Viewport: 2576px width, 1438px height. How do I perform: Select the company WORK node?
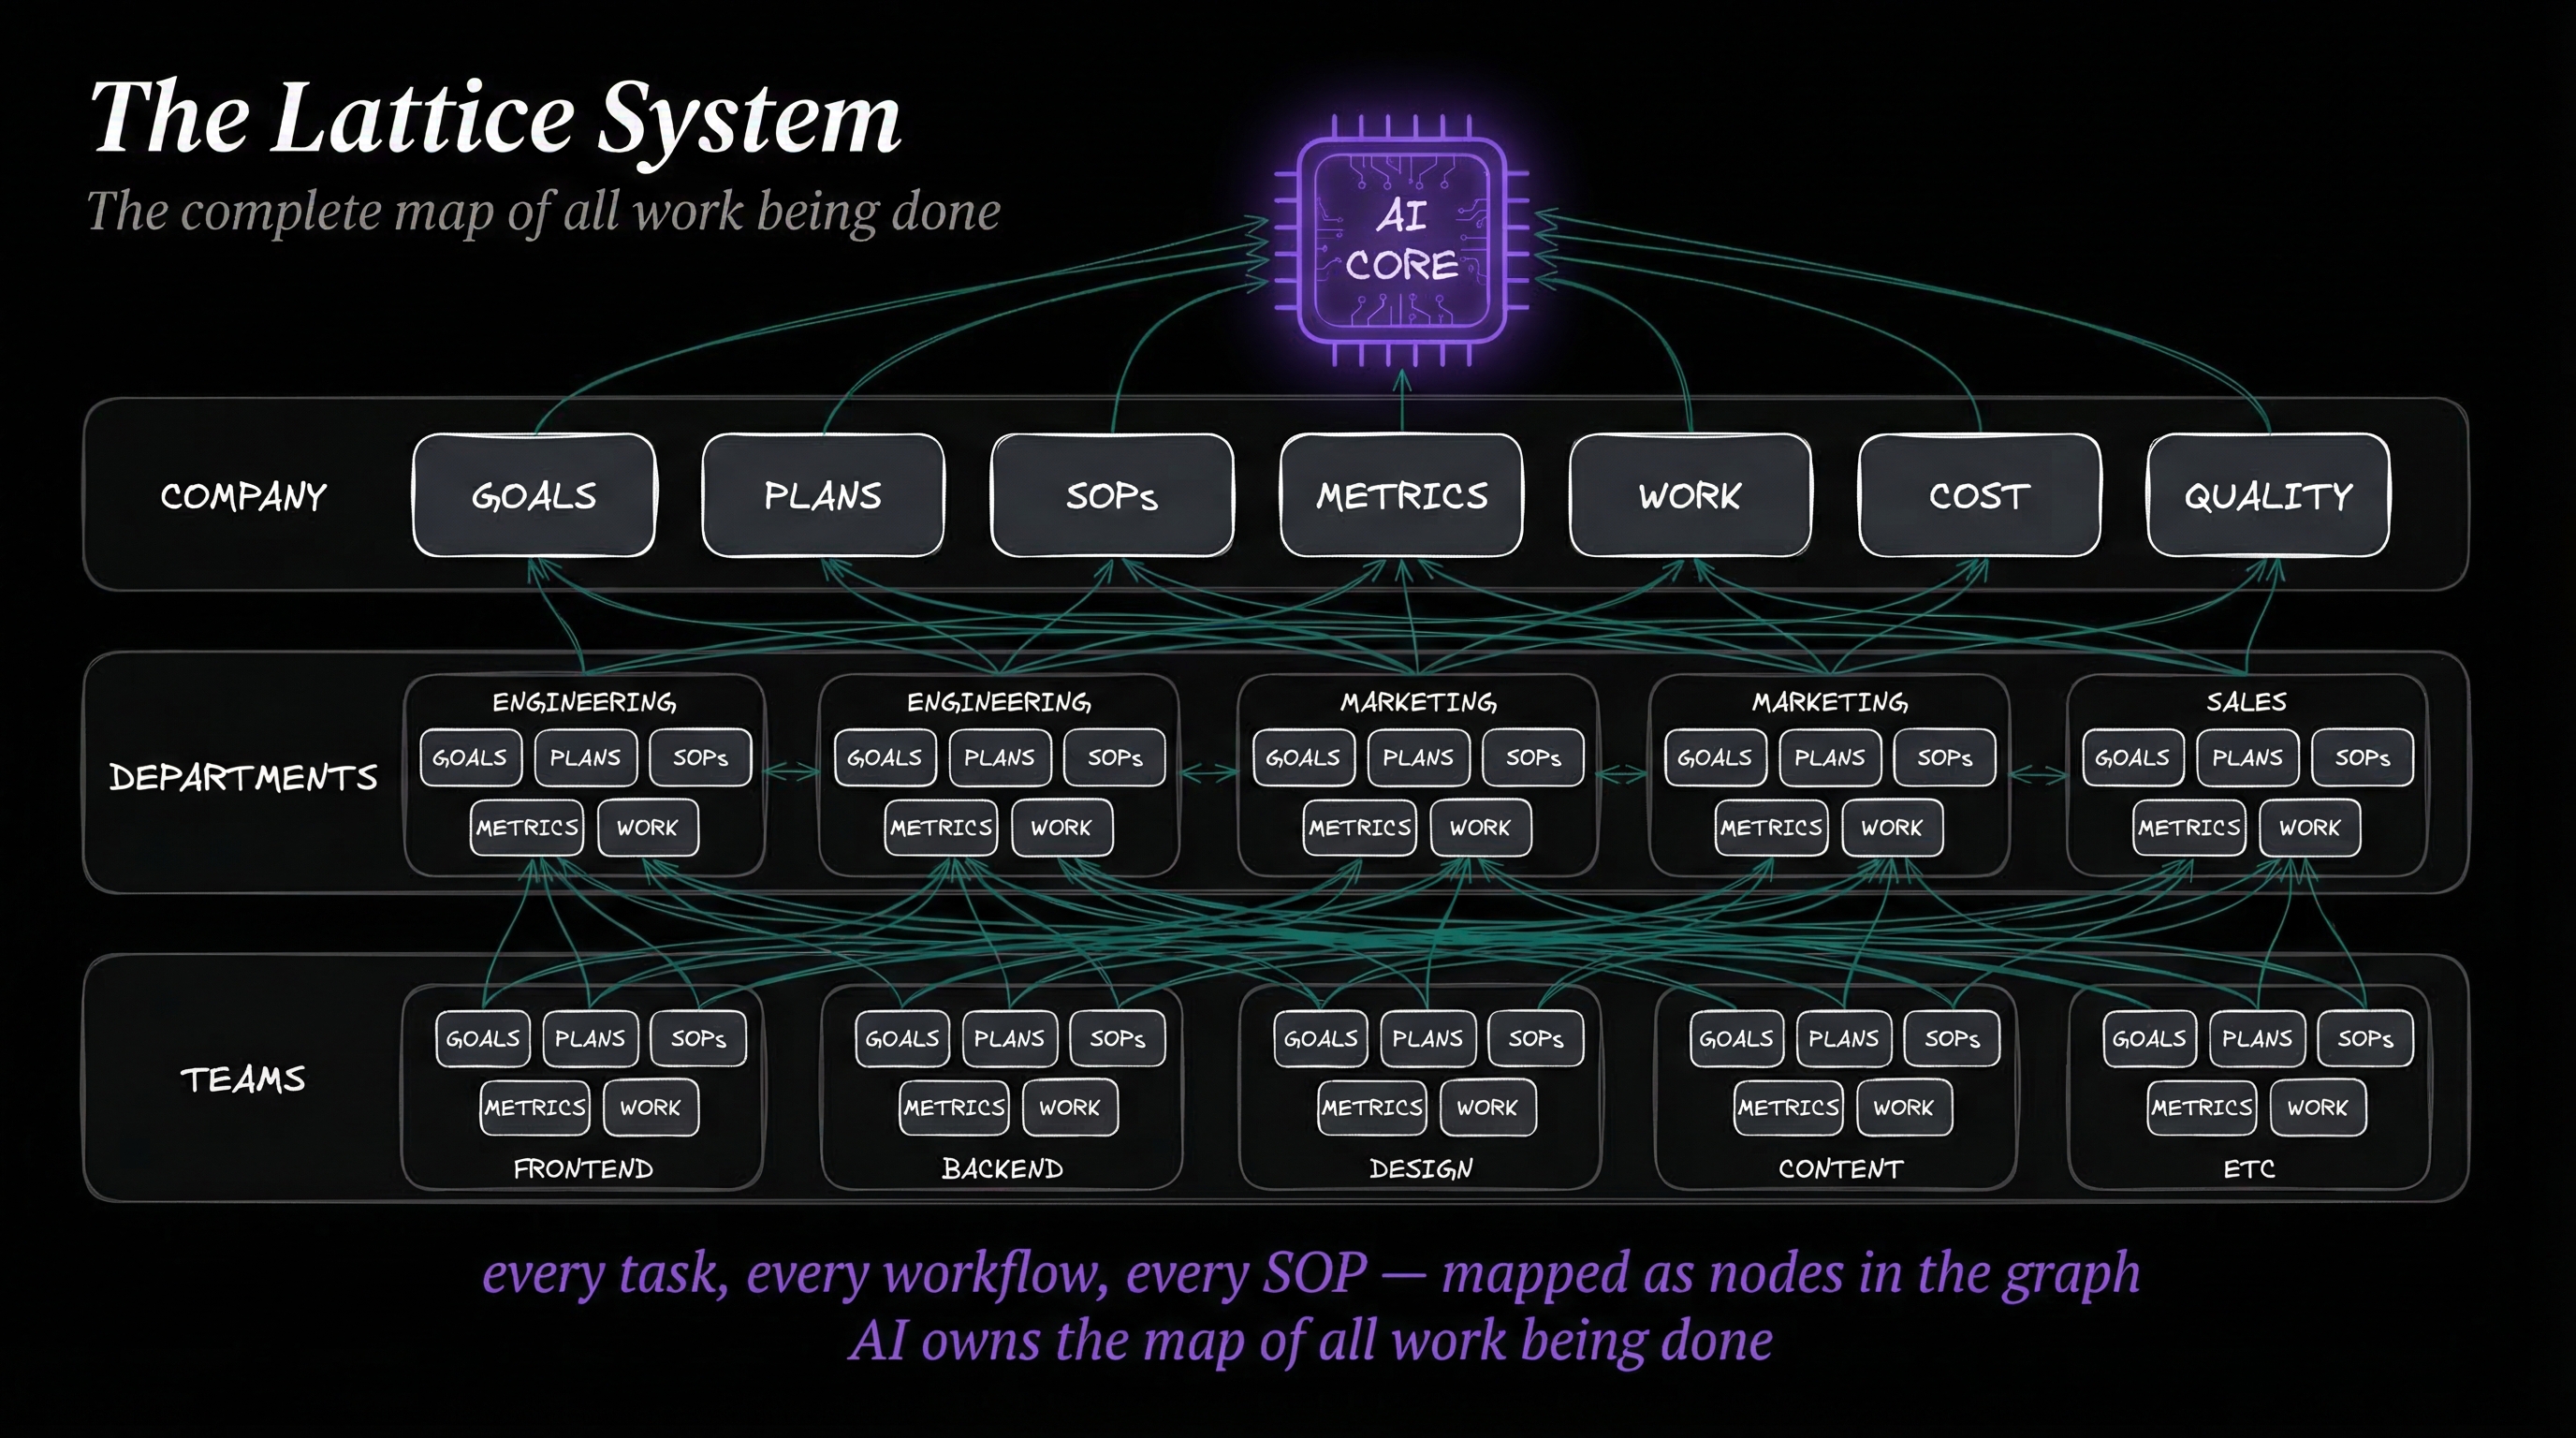1689,496
